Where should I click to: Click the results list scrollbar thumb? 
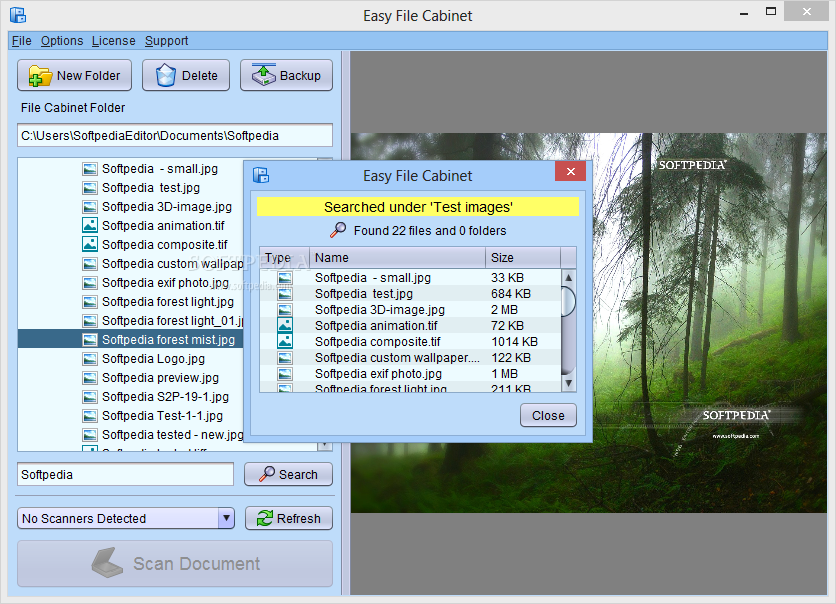(568, 301)
